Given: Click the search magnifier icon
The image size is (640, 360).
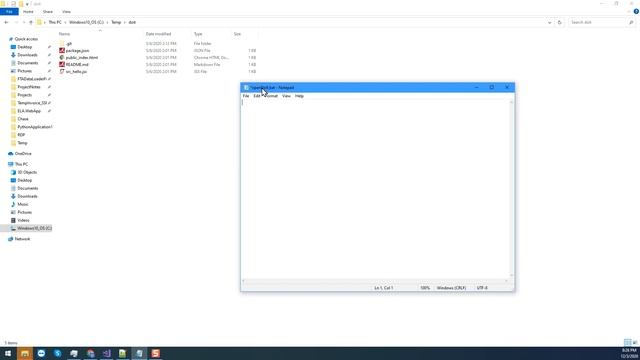Looking at the screenshot, I should click(x=631, y=22).
